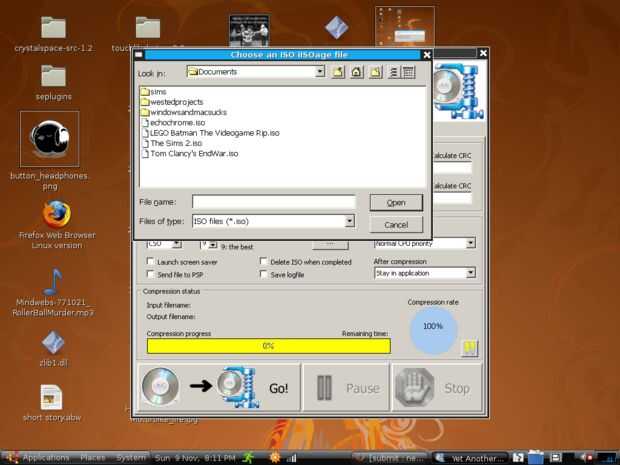Select The Sims 2.iso file
620x465 pixels.
172,143
